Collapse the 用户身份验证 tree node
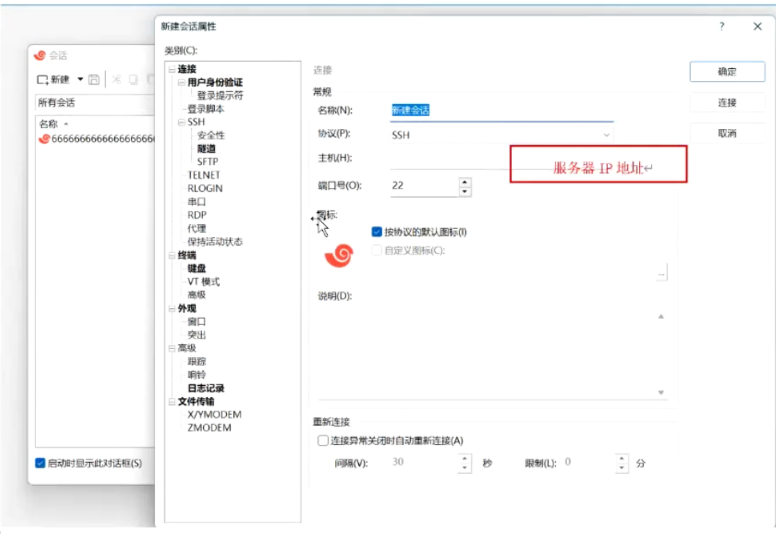 click(x=181, y=83)
